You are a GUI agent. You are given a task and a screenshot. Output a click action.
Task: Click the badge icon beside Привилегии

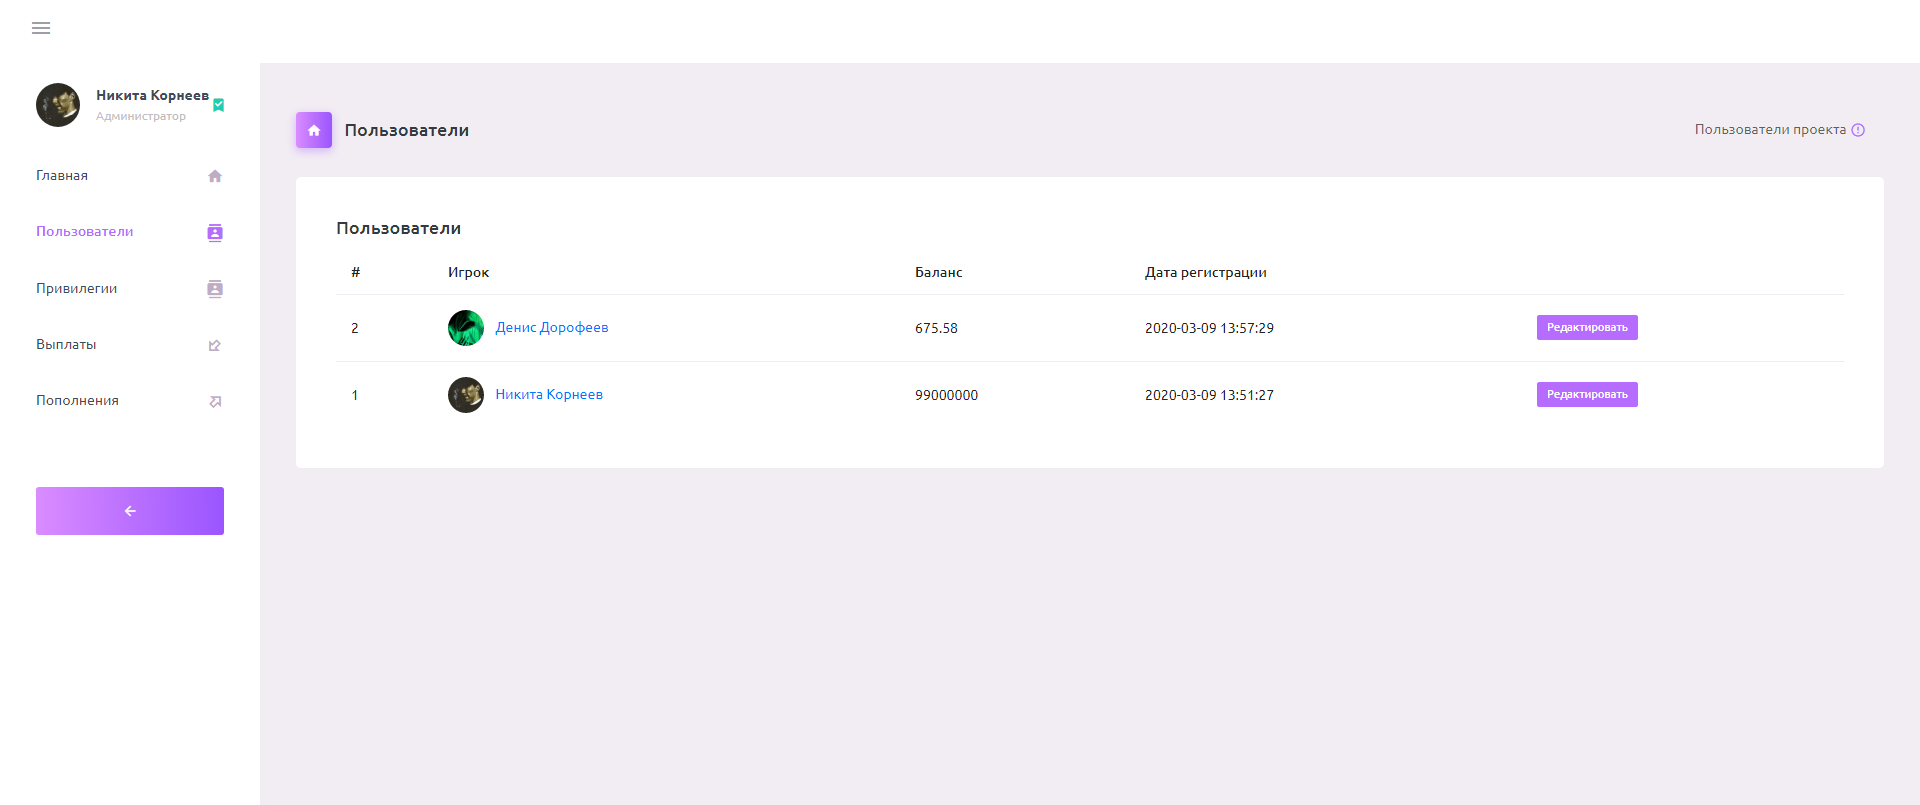(215, 289)
